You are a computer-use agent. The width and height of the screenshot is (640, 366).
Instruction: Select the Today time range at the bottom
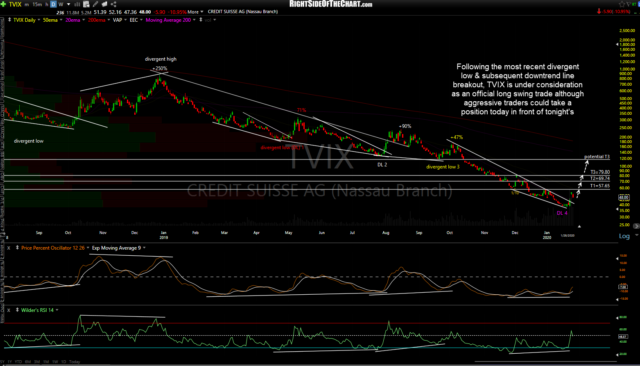tap(75, 362)
